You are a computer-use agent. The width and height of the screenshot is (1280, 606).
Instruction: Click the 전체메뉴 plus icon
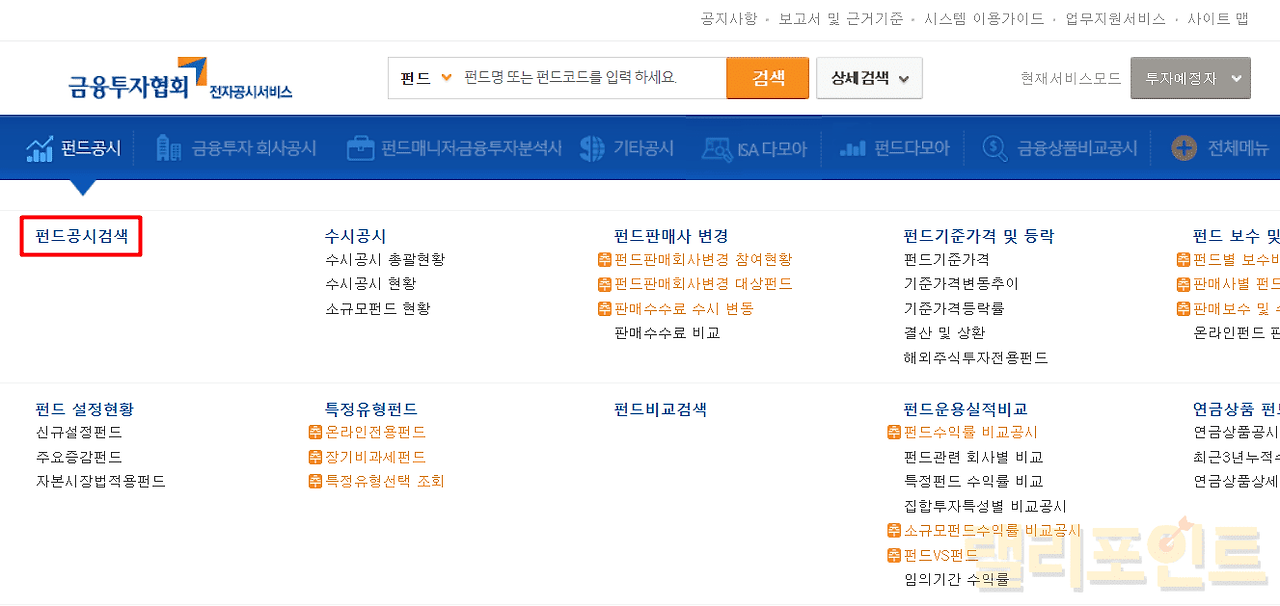1184,149
